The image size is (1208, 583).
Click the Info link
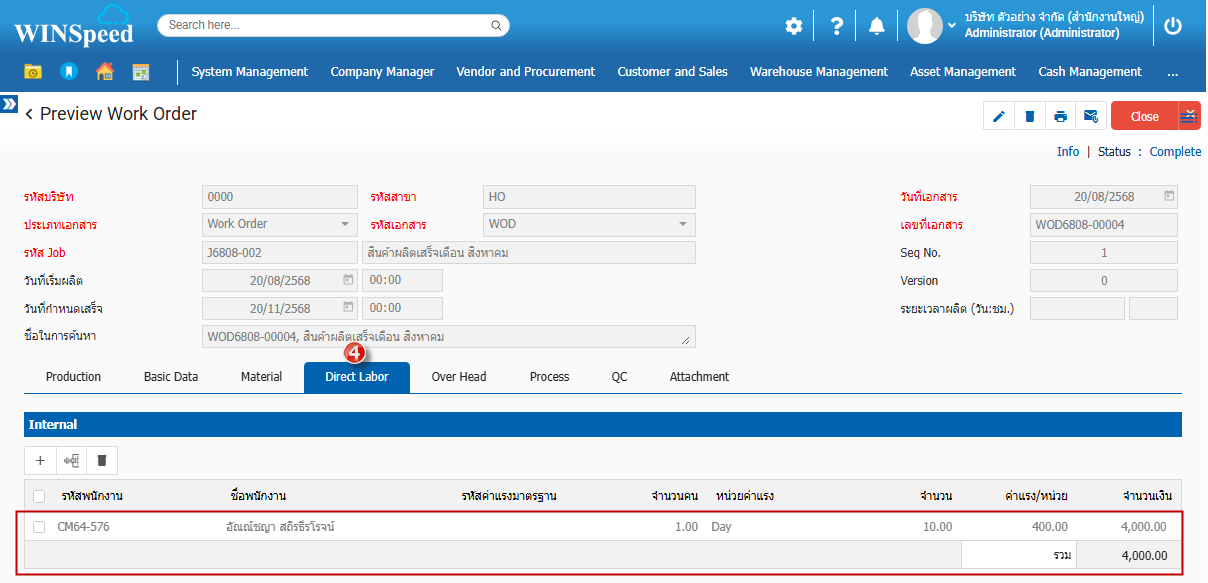coord(1067,152)
